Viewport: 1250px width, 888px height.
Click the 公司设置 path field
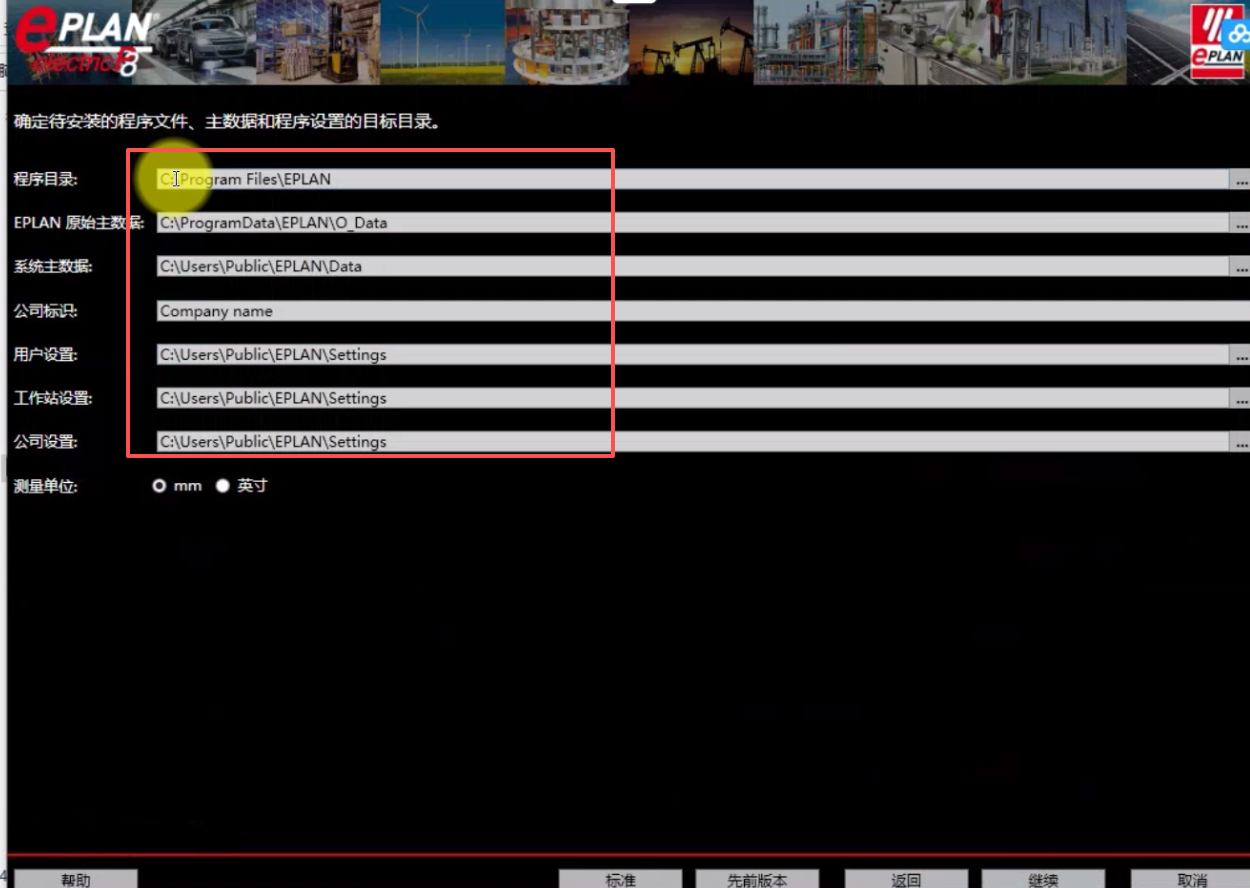[692, 442]
